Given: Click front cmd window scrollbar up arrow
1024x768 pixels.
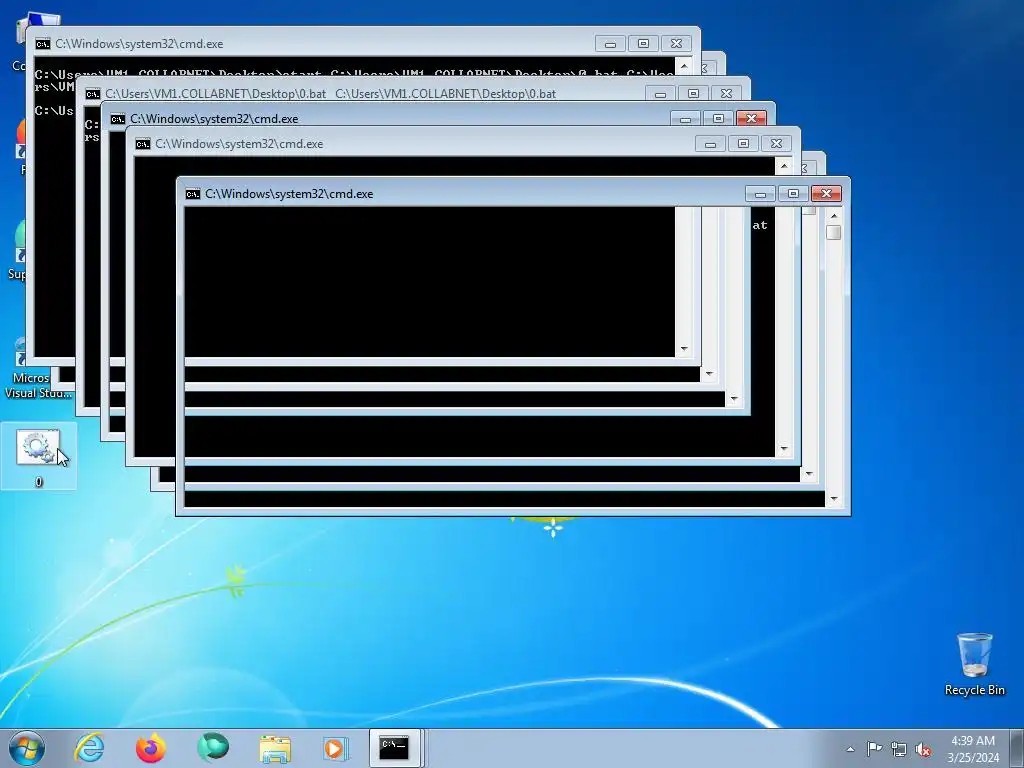Looking at the screenshot, I should point(833,216).
